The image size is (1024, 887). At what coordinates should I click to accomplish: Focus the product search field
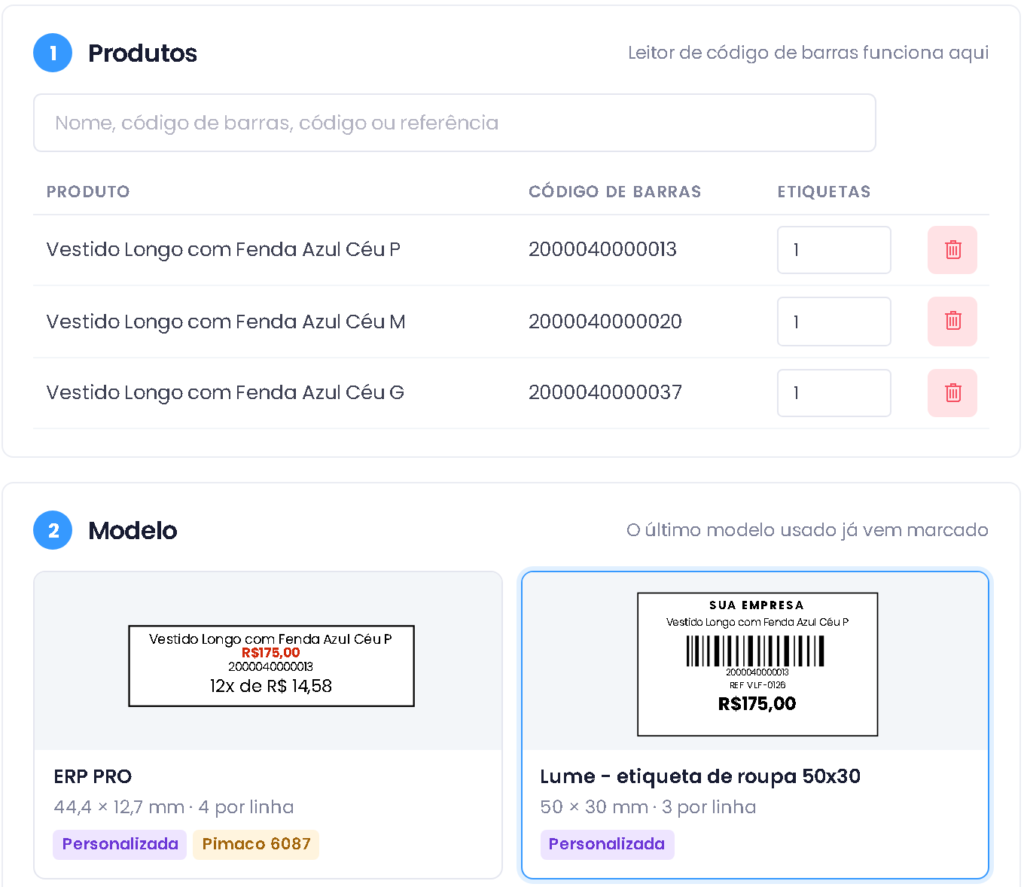coord(455,123)
